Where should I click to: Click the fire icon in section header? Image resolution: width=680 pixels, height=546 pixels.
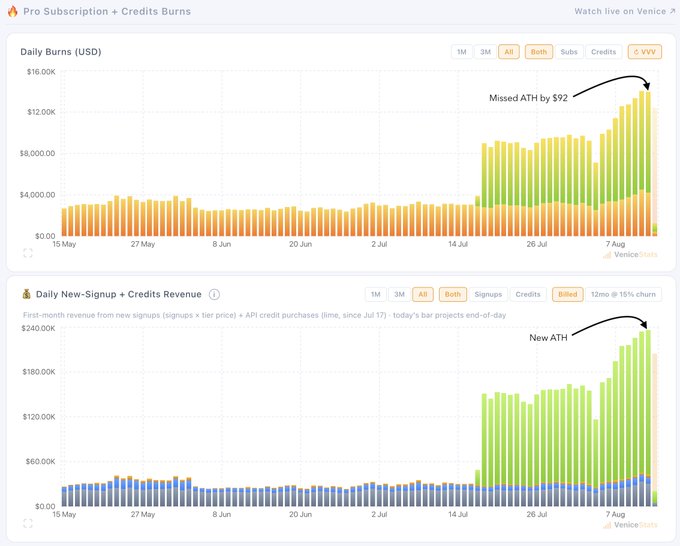tap(13, 11)
